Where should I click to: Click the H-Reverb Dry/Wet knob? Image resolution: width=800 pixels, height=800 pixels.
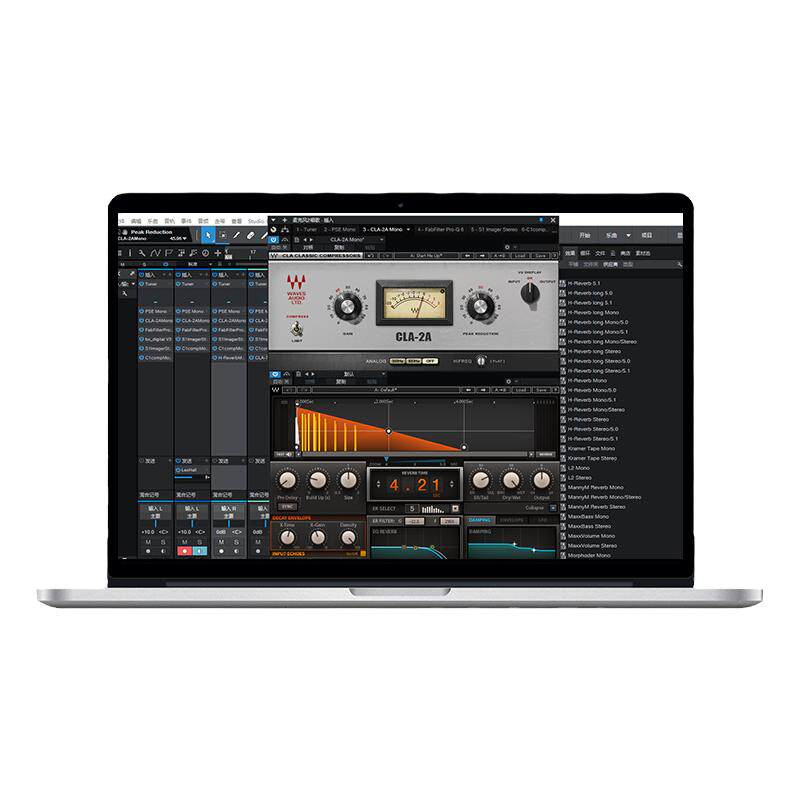point(511,480)
